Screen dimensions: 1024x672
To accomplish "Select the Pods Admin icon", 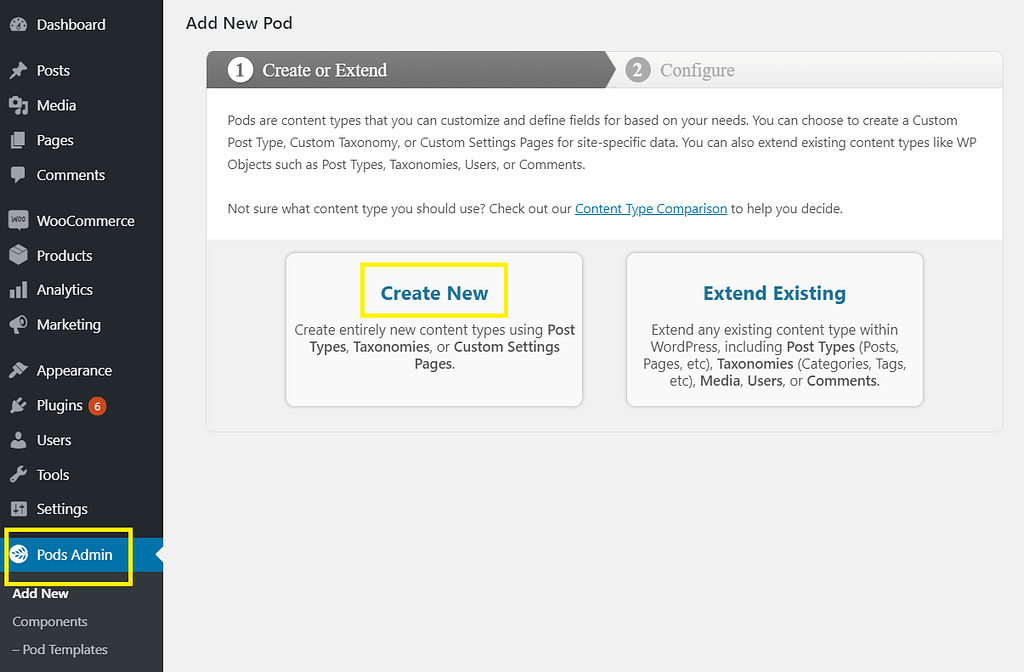I will tap(18, 554).
